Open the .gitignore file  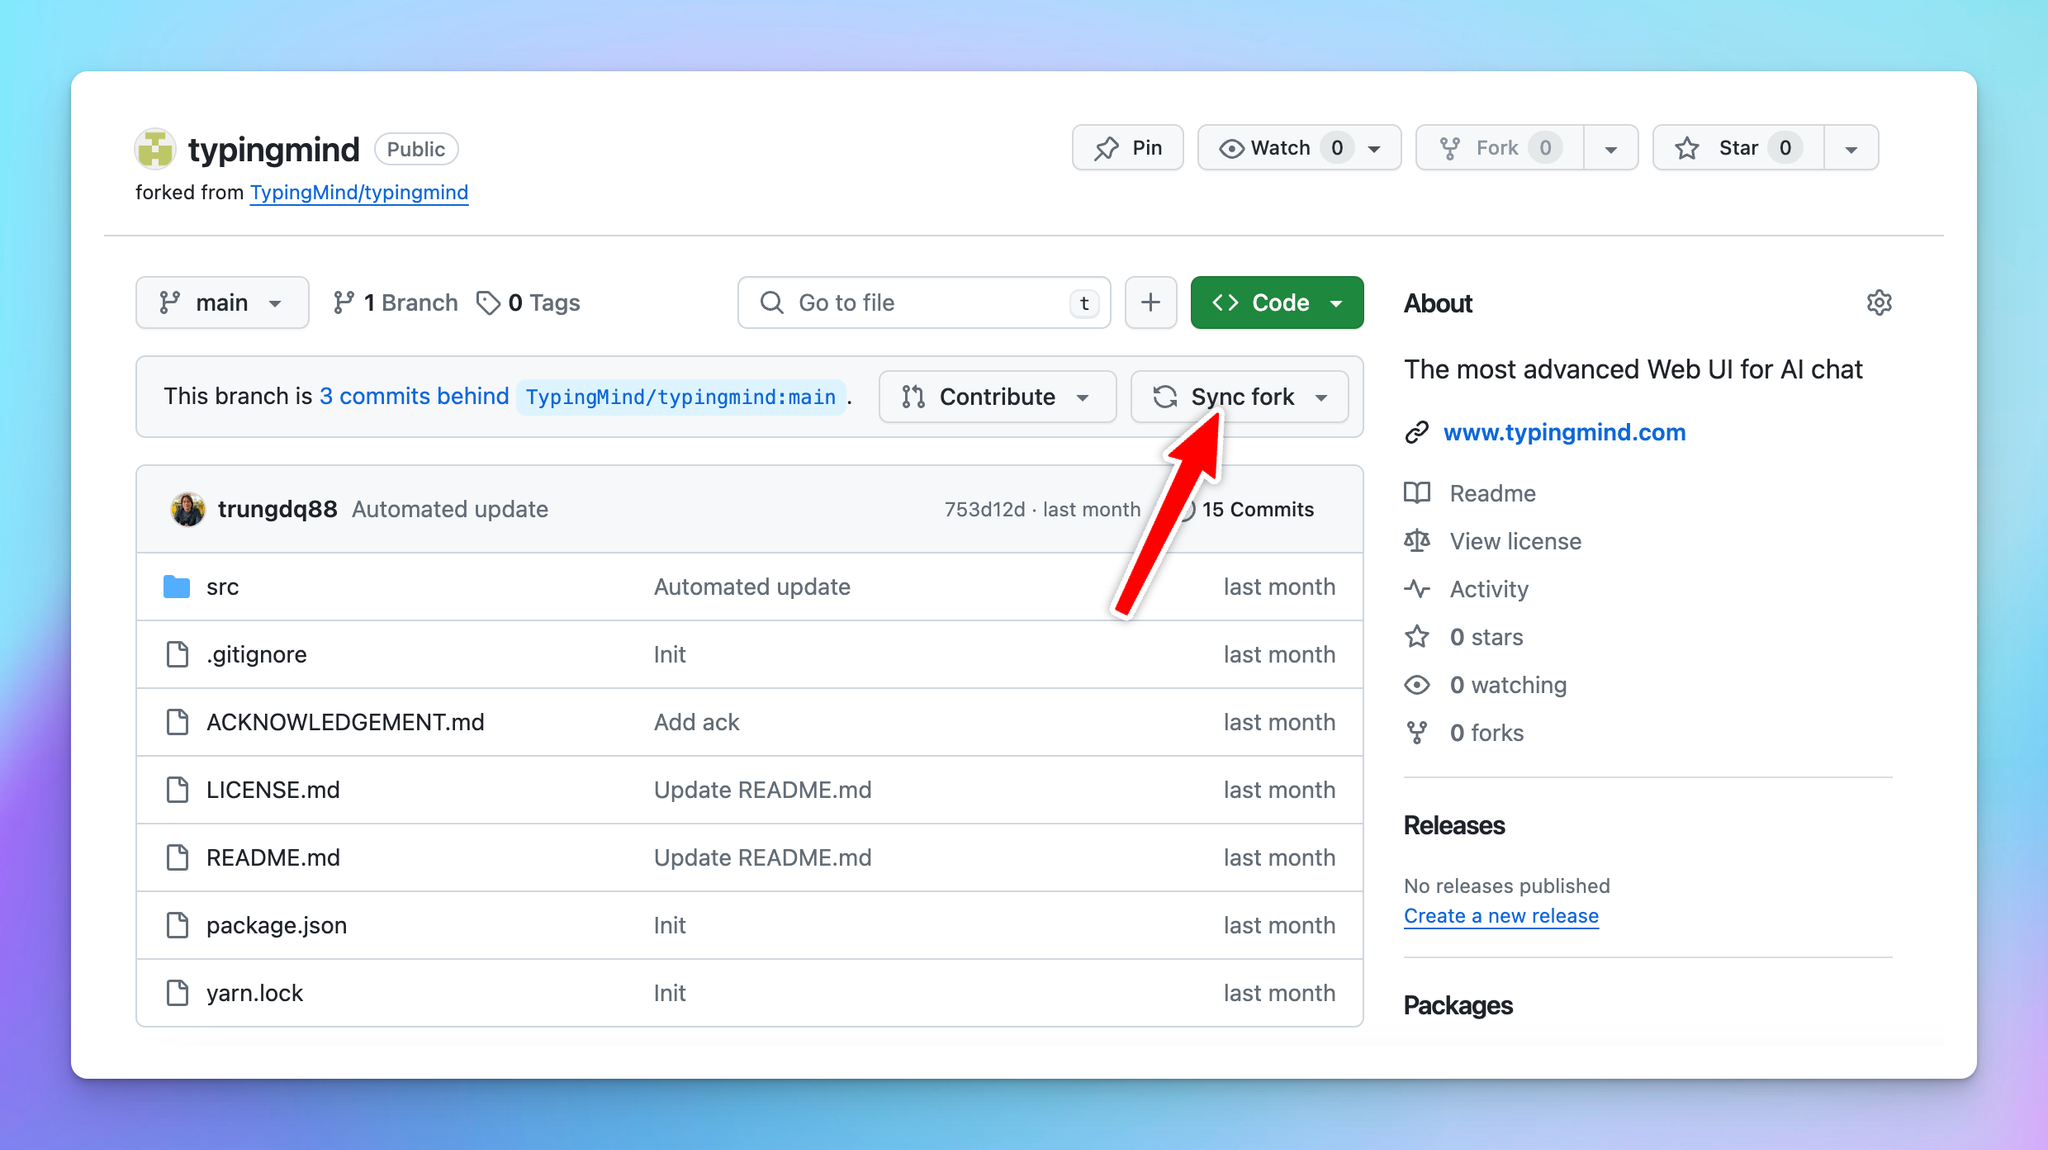click(x=257, y=654)
